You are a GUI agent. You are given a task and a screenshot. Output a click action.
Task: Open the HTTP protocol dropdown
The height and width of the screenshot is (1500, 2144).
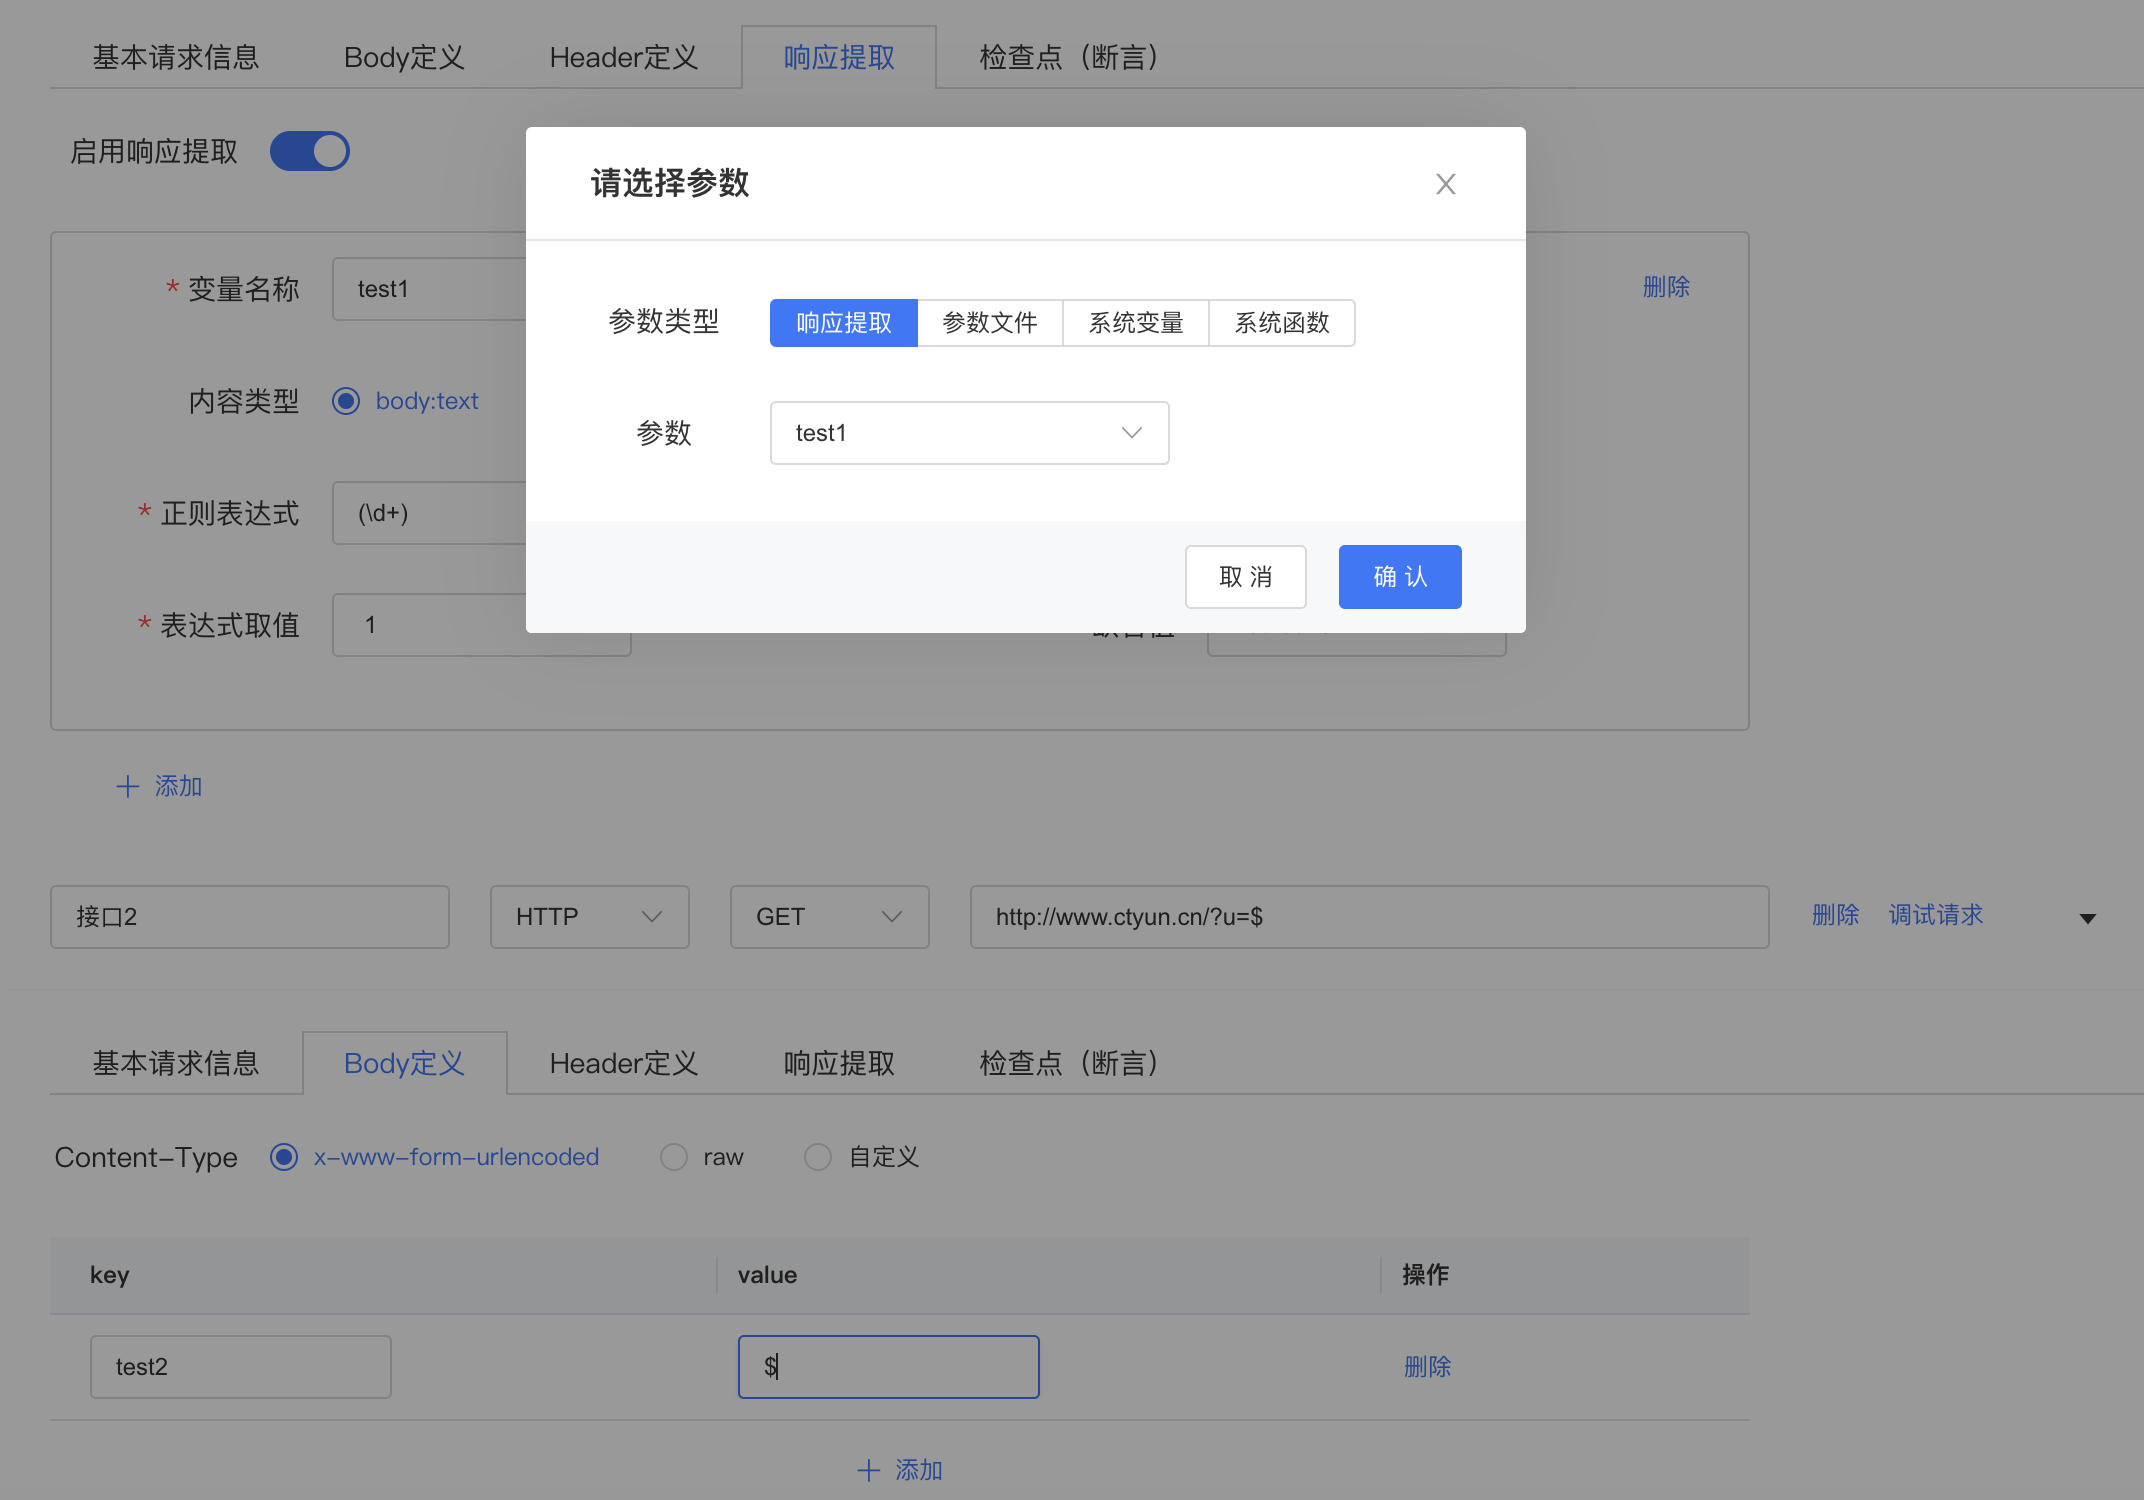click(589, 917)
